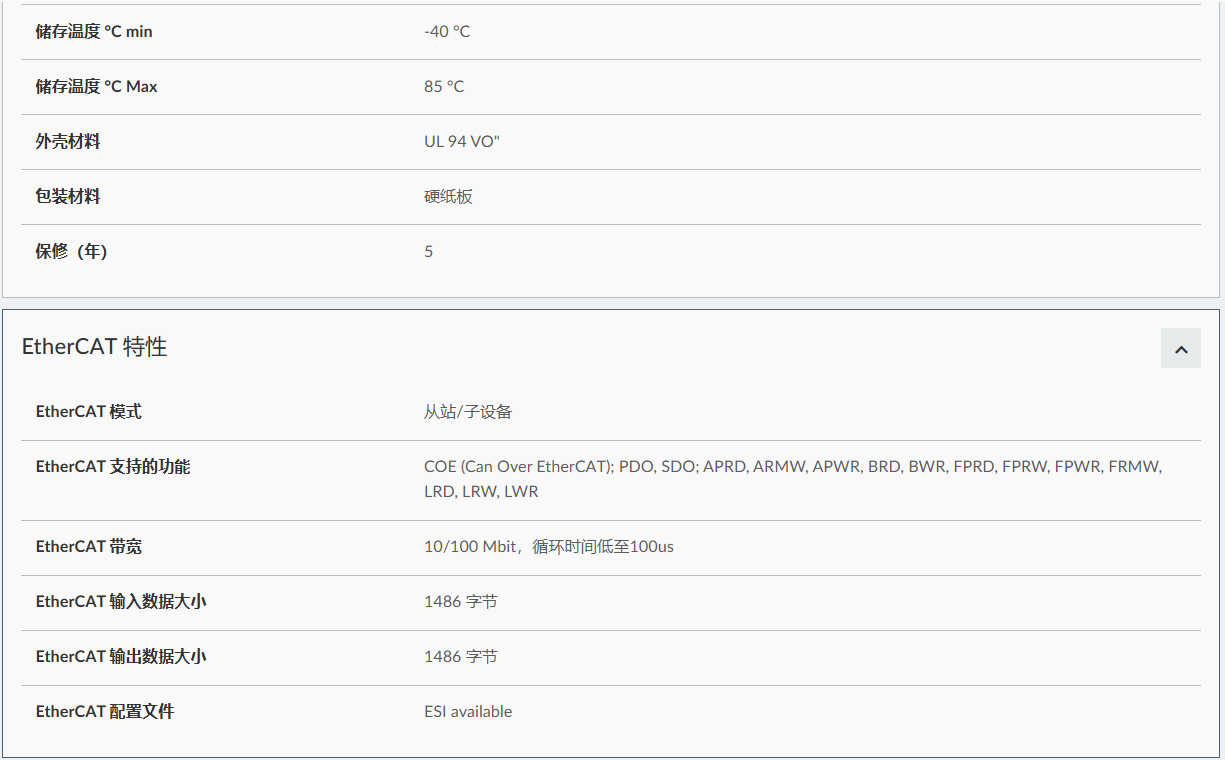Click the 外壳材料 label
The height and width of the screenshot is (760, 1225).
click(68, 142)
